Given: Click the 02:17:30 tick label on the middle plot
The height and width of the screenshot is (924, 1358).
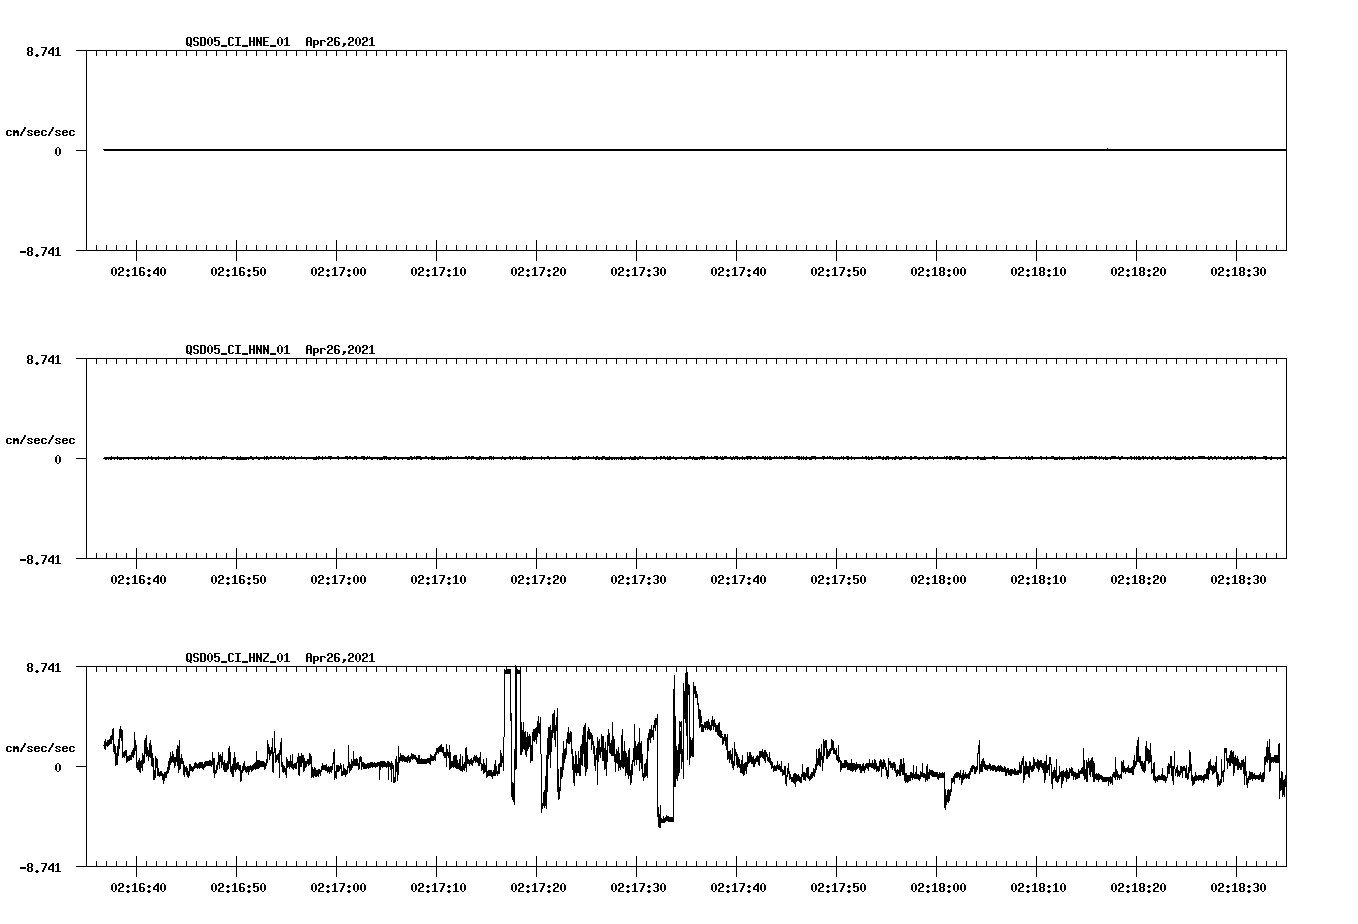Looking at the screenshot, I should click(640, 577).
